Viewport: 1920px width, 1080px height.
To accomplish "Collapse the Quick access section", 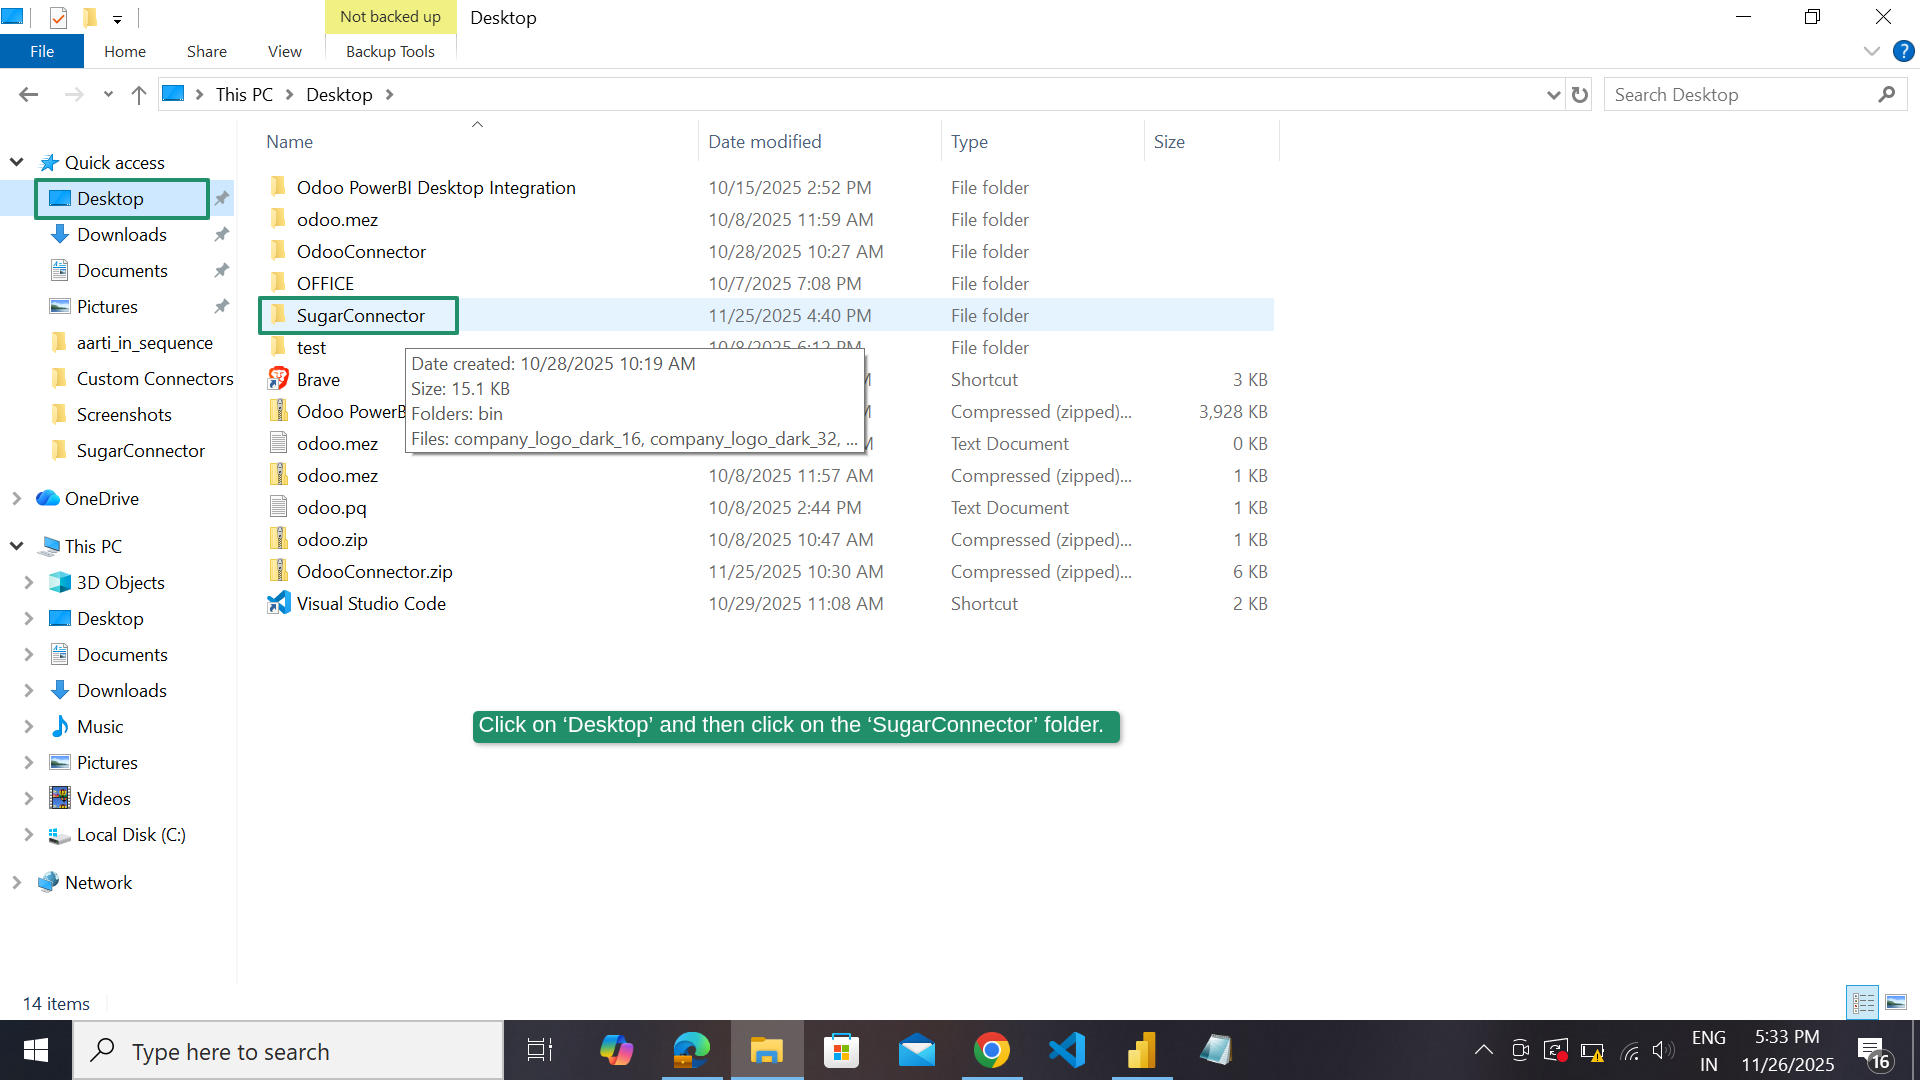I will tap(16, 161).
